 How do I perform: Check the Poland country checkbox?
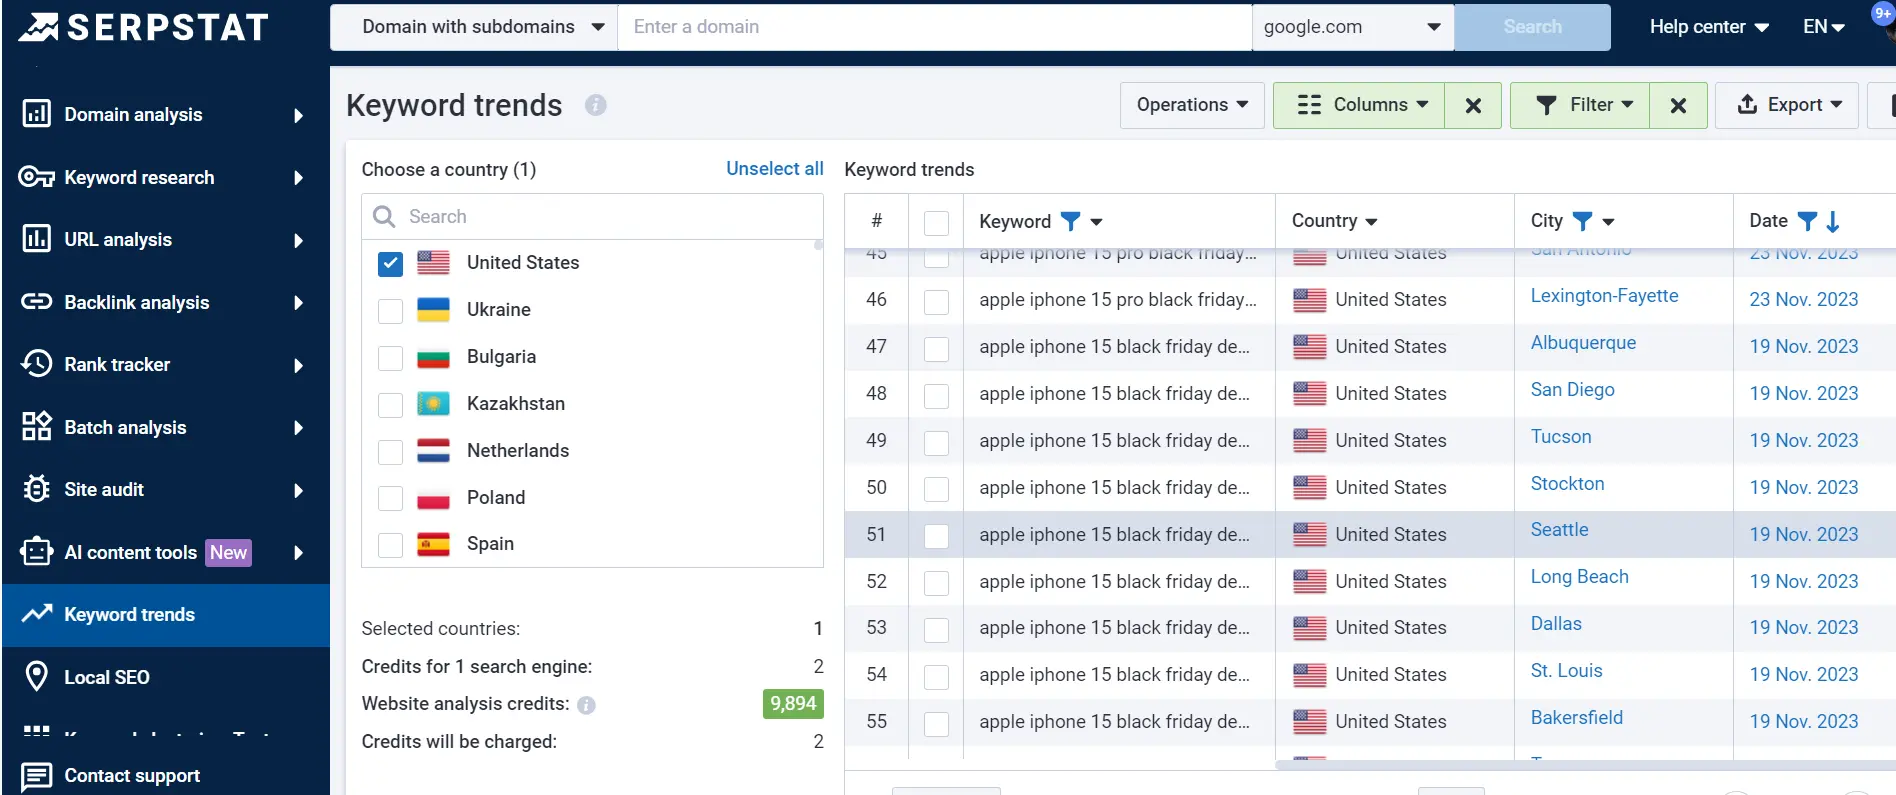click(x=390, y=498)
